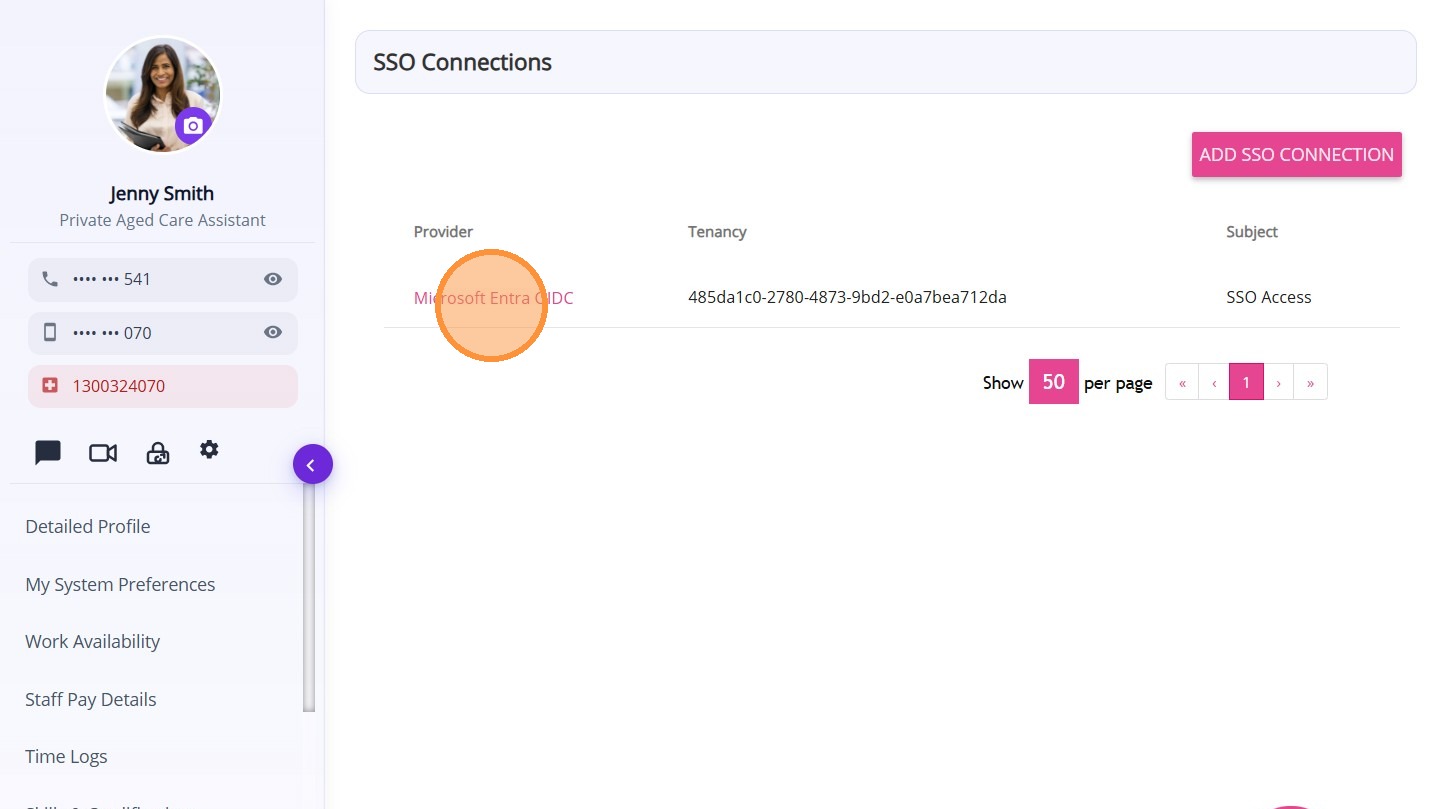The image size is (1447, 809).
Task: Click the red emergency medical icon
Action: (x=50, y=386)
